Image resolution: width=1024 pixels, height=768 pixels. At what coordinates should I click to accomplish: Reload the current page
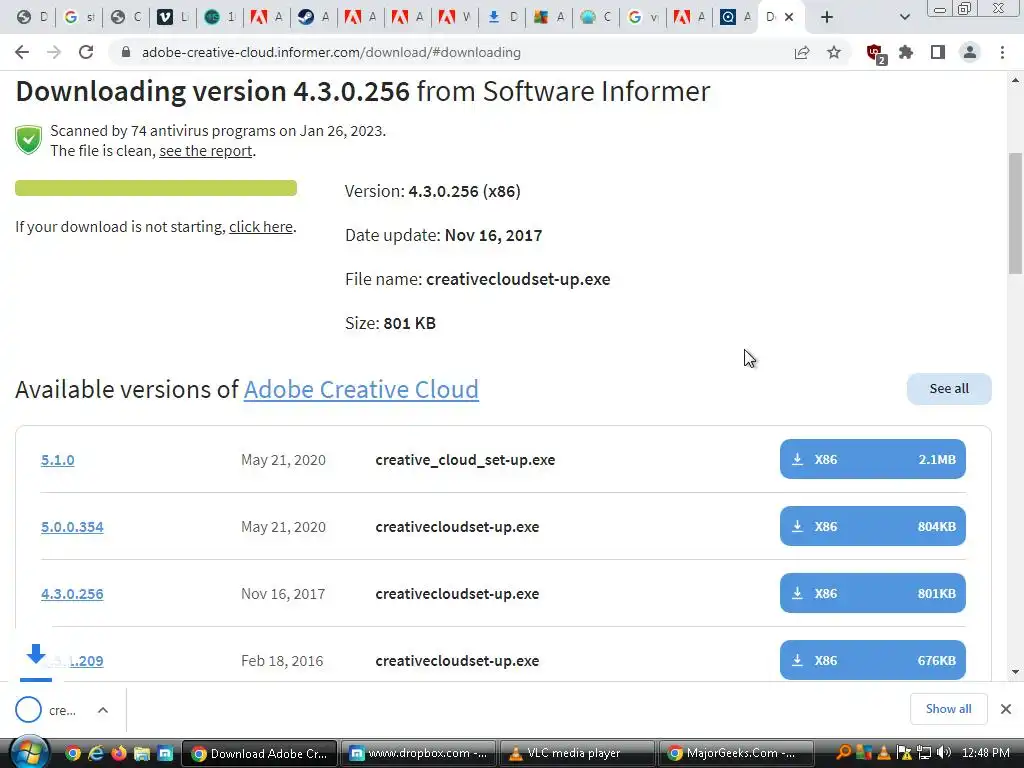pyautogui.click(x=86, y=52)
